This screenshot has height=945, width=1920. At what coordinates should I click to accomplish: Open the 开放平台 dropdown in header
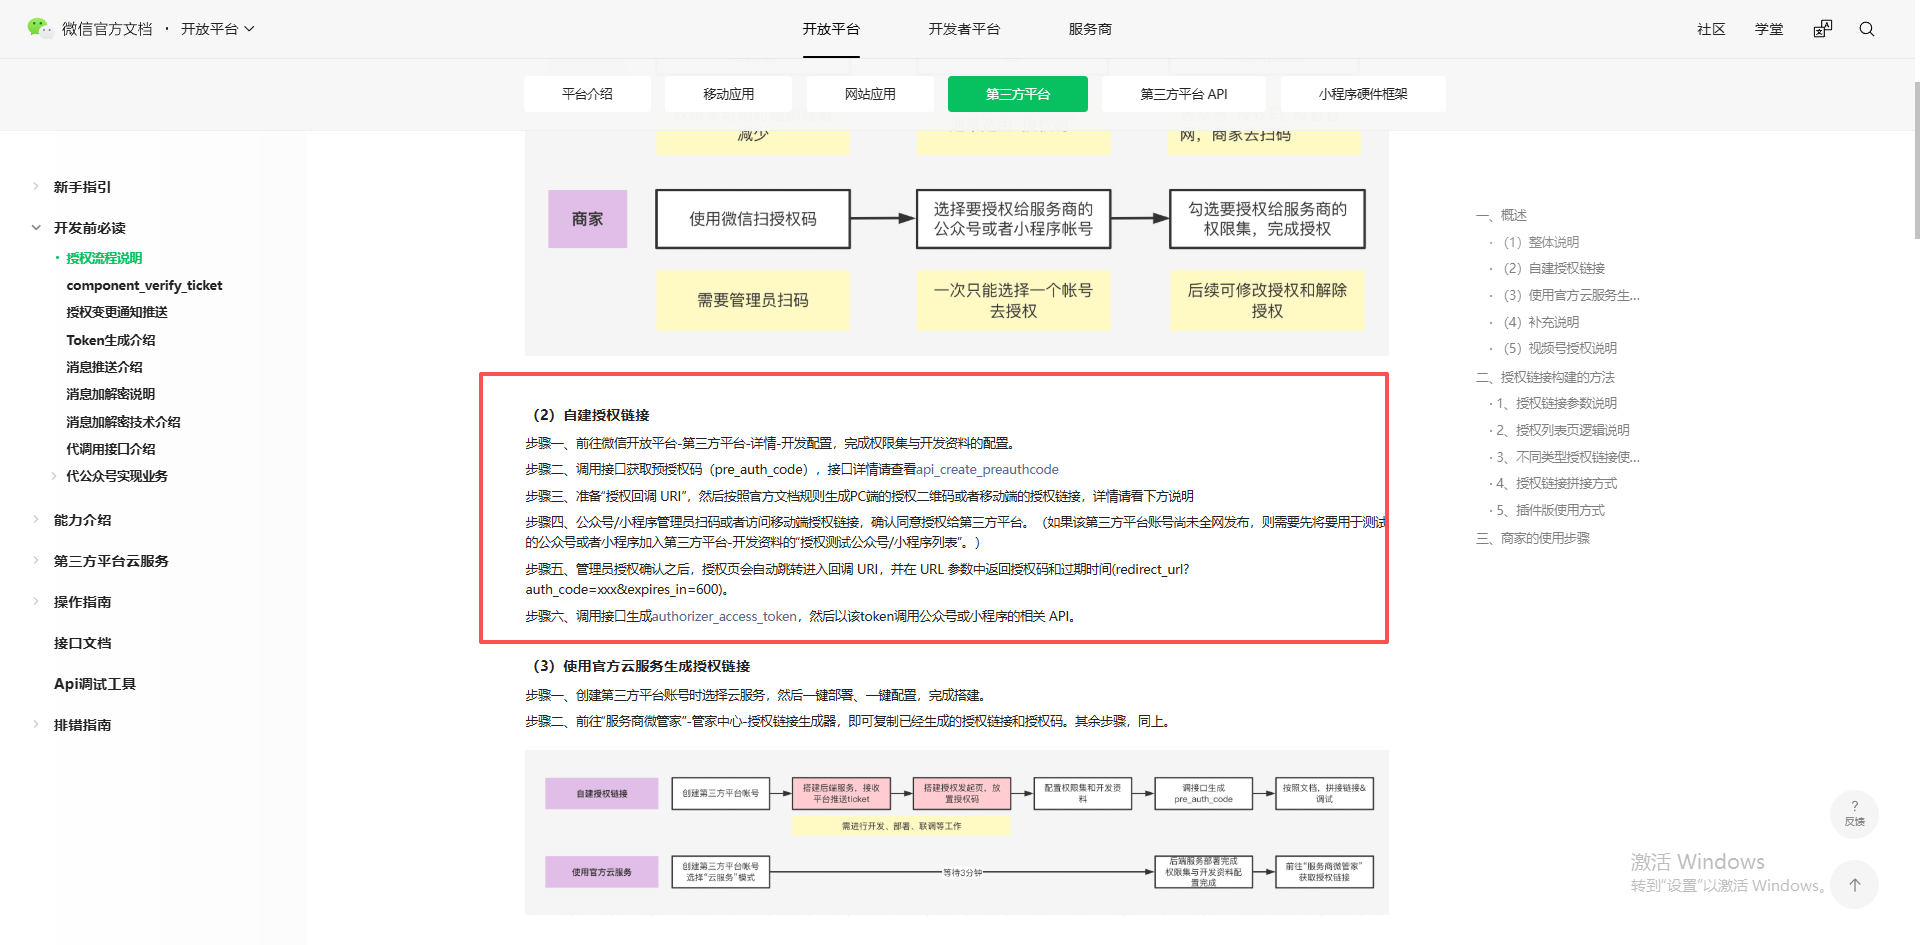coord(218,29)
